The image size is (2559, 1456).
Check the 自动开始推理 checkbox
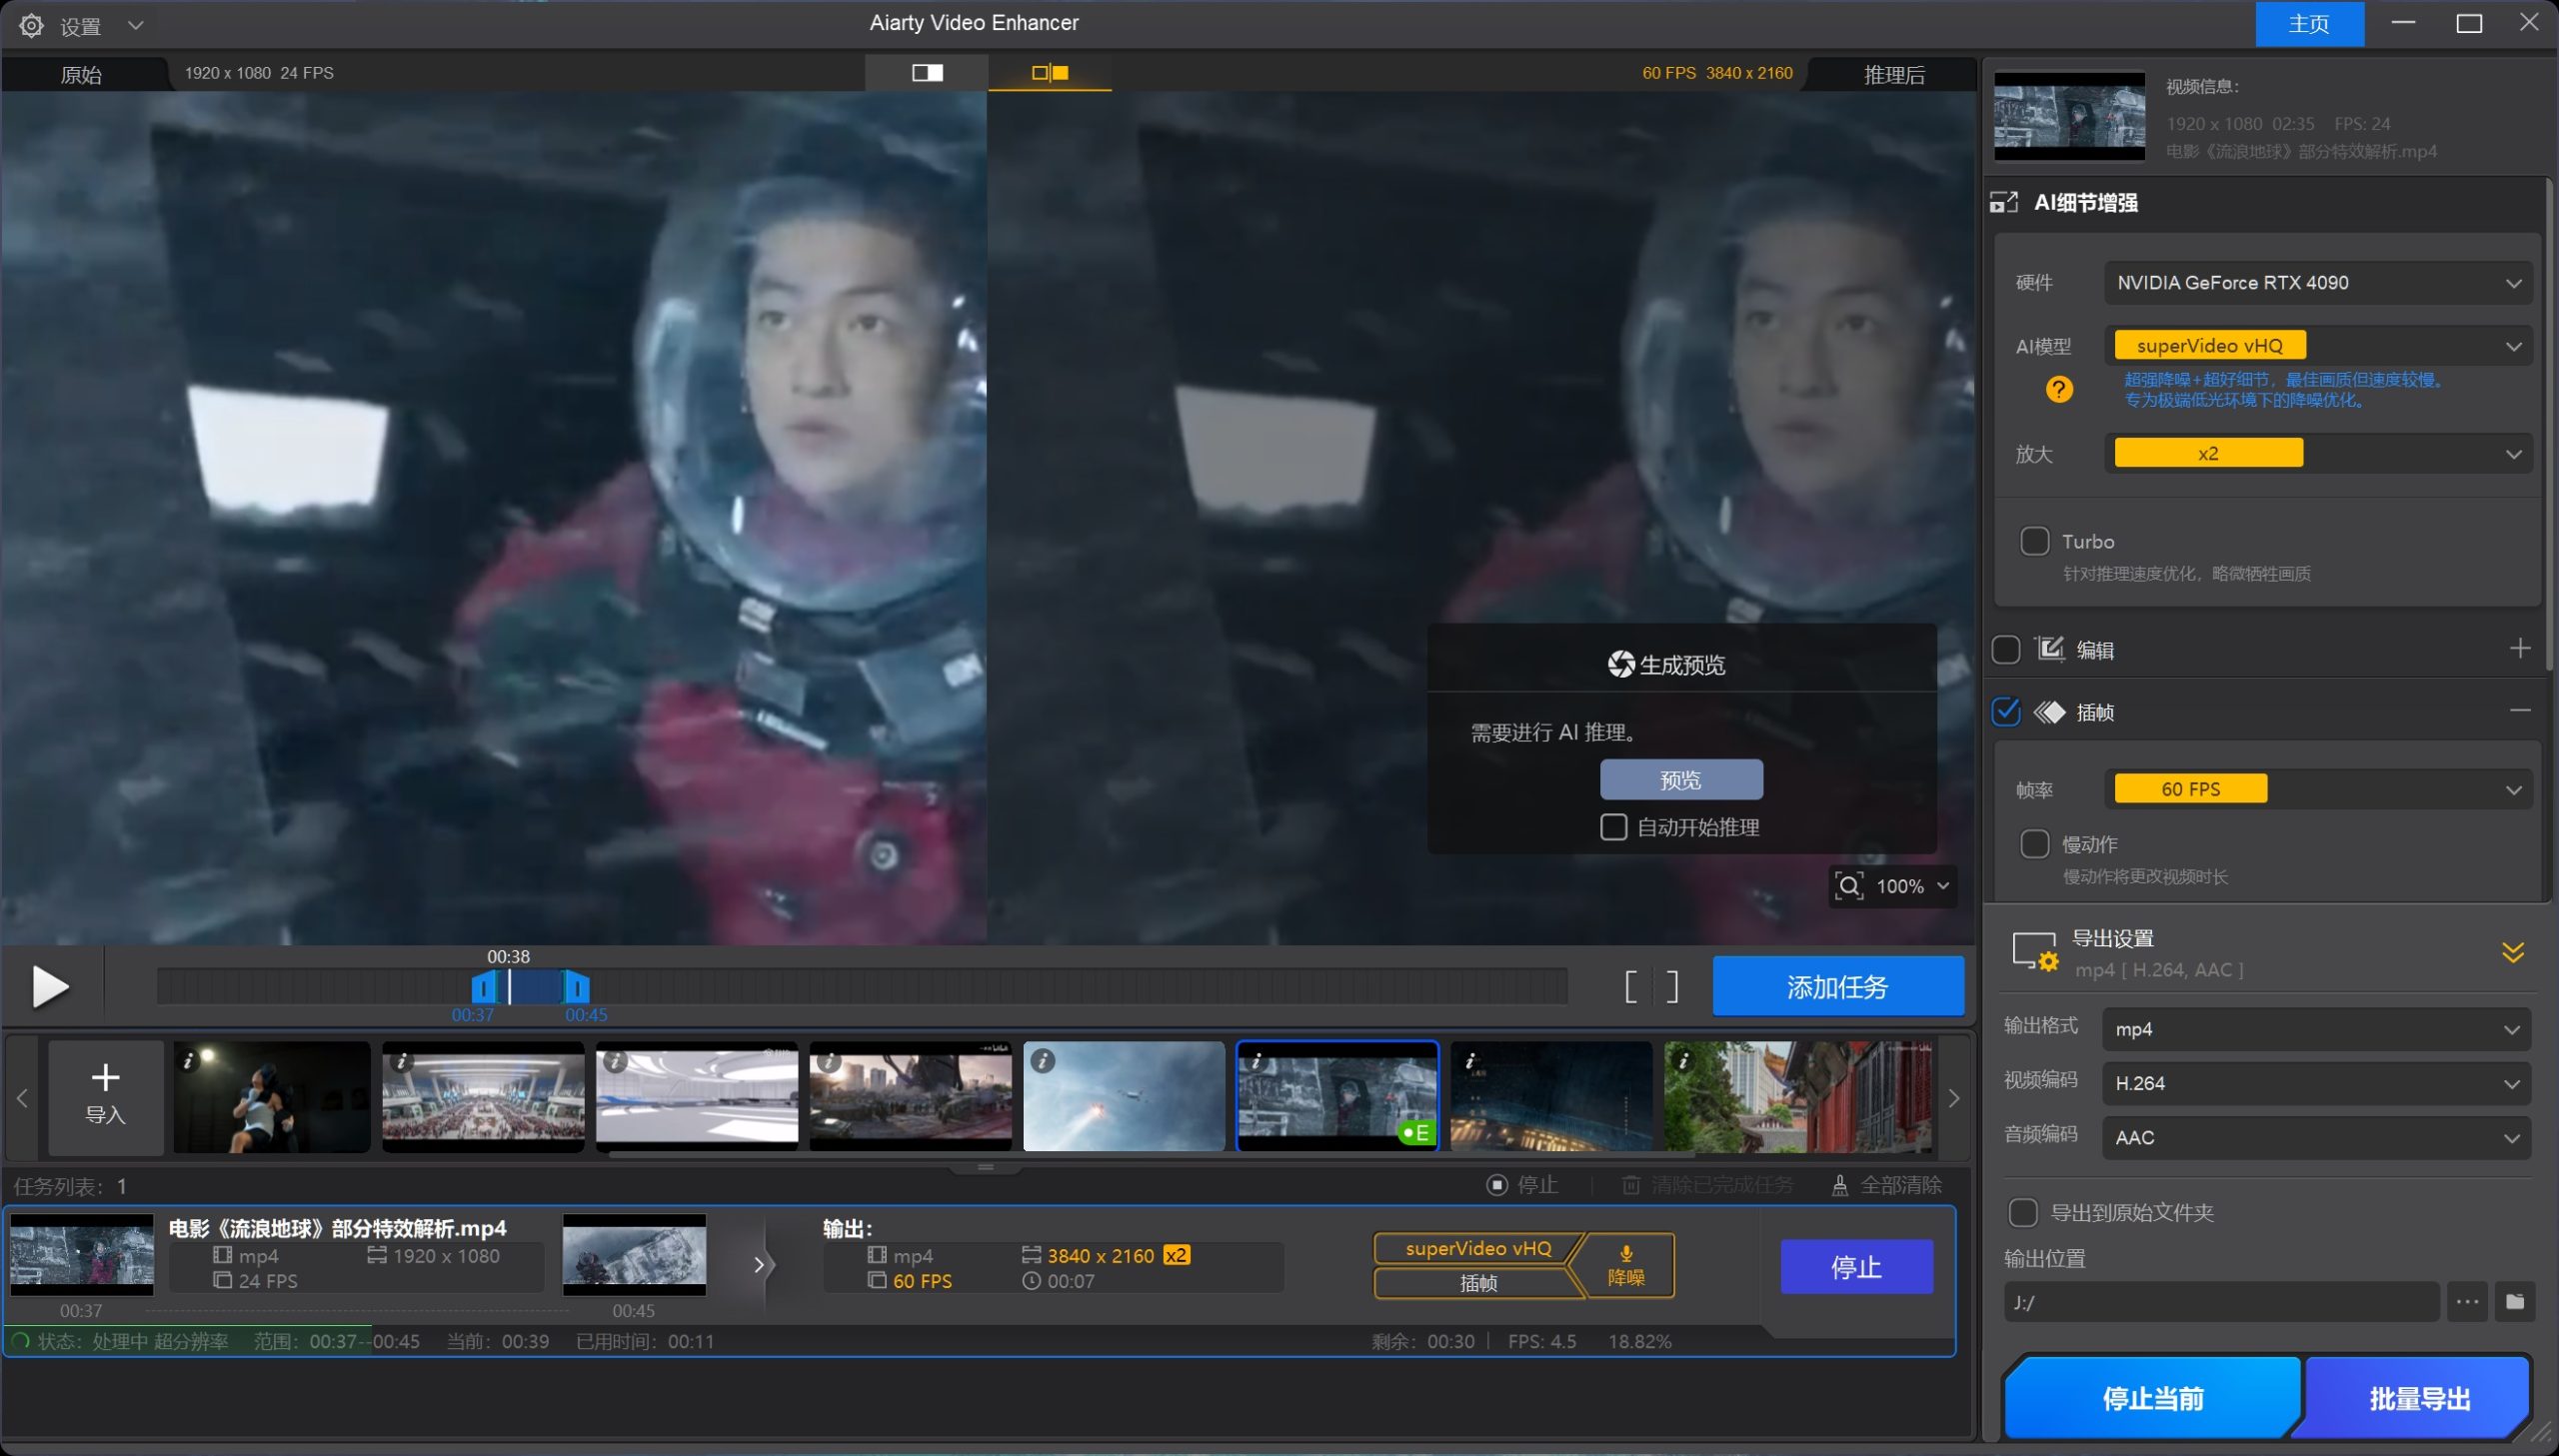click(1613, 827)
